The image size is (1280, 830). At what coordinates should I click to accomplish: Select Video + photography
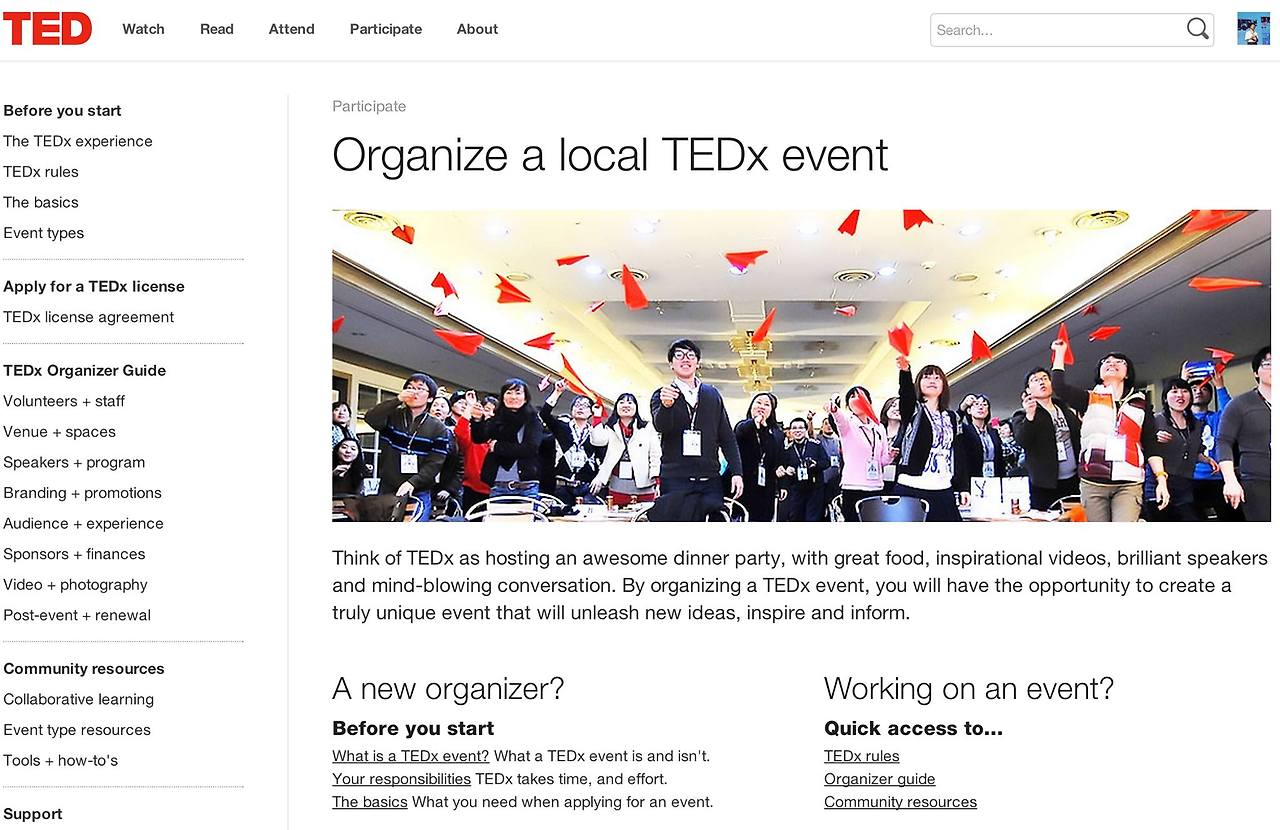(x=75, y=585)
